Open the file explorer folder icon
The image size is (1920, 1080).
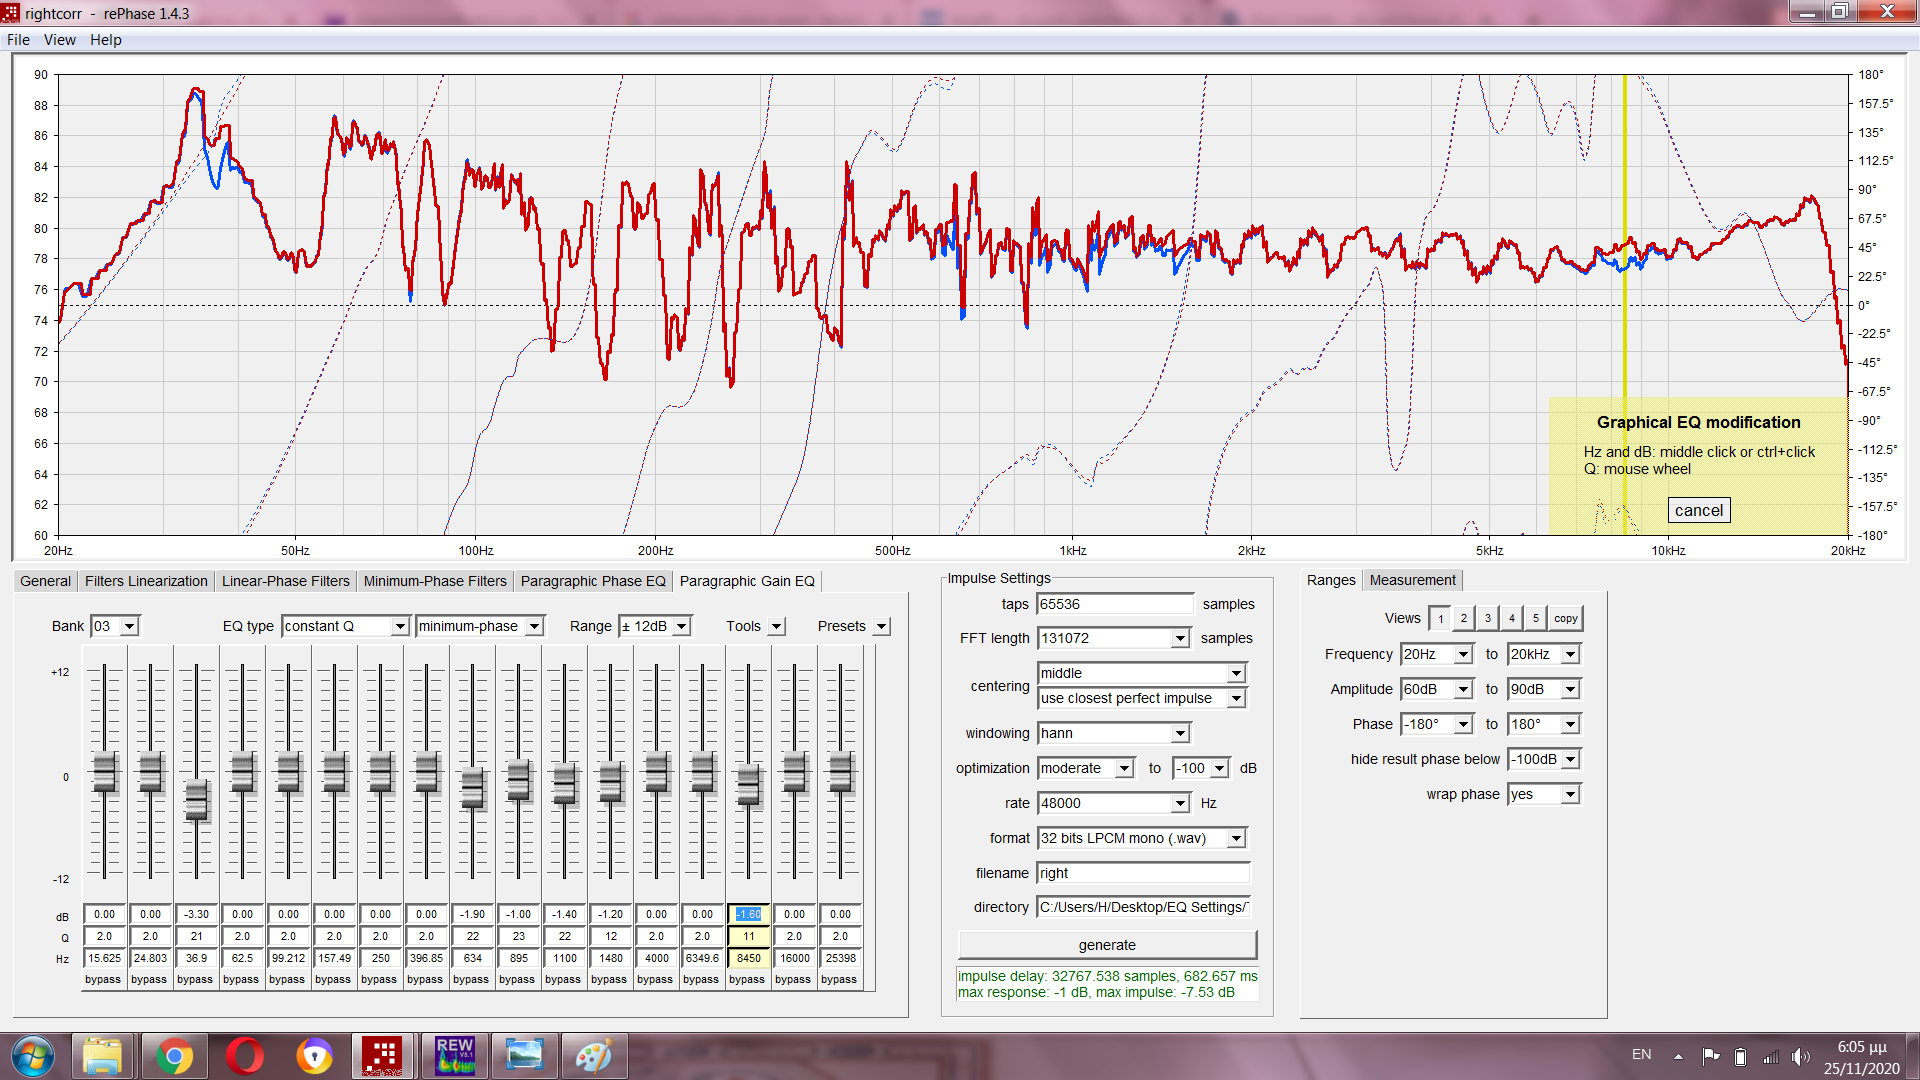pos(102,1056)
